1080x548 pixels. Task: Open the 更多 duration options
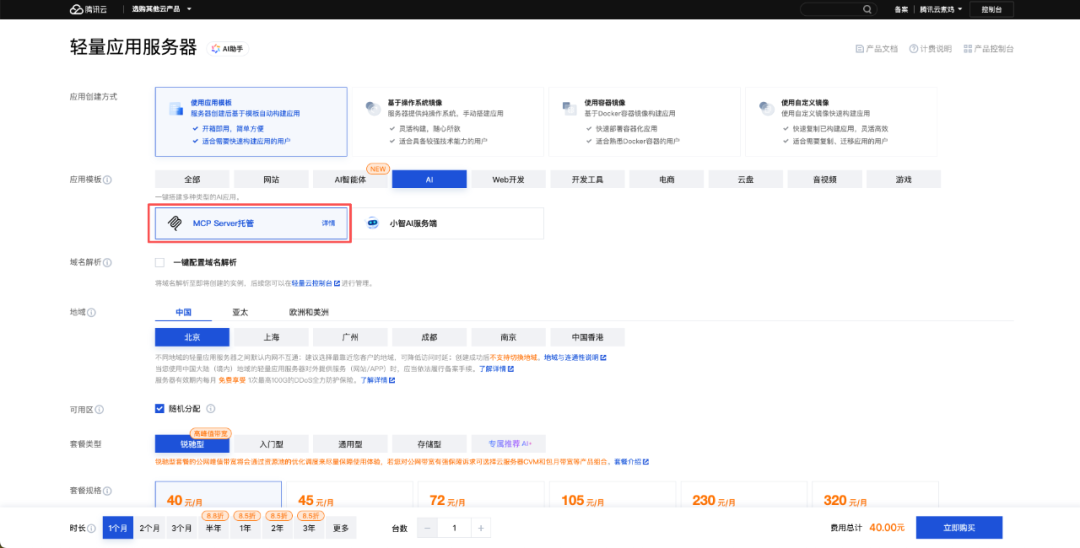341,529
